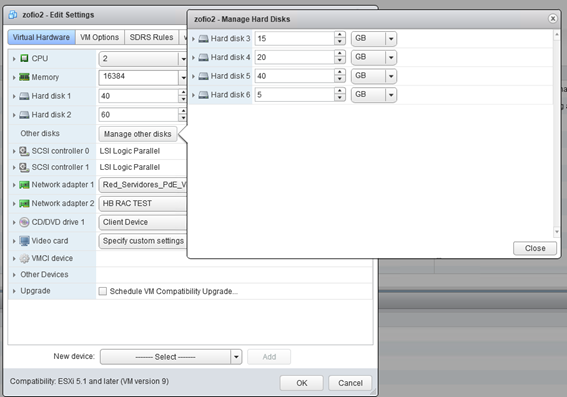Expand the CPU row

coord(14,59)
